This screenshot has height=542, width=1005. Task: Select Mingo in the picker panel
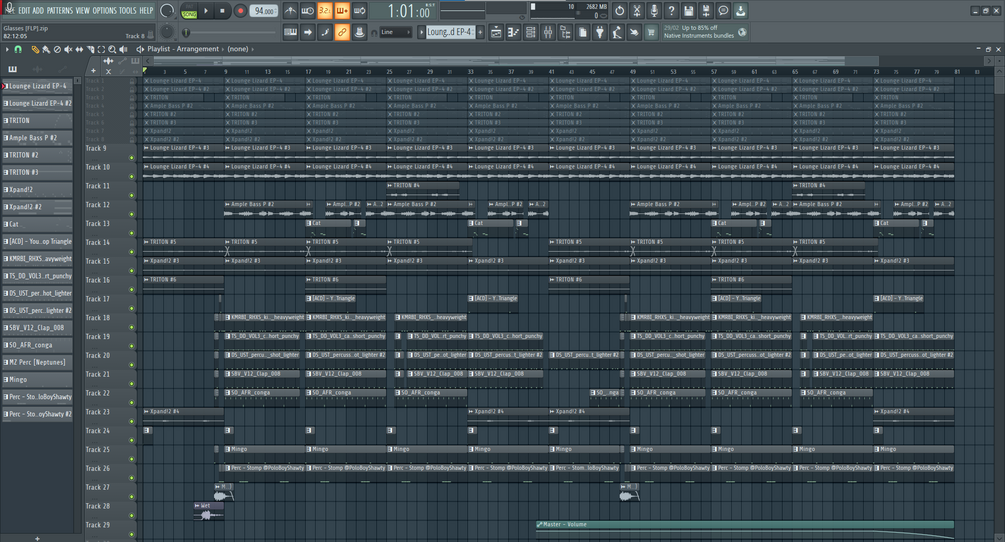37,380
